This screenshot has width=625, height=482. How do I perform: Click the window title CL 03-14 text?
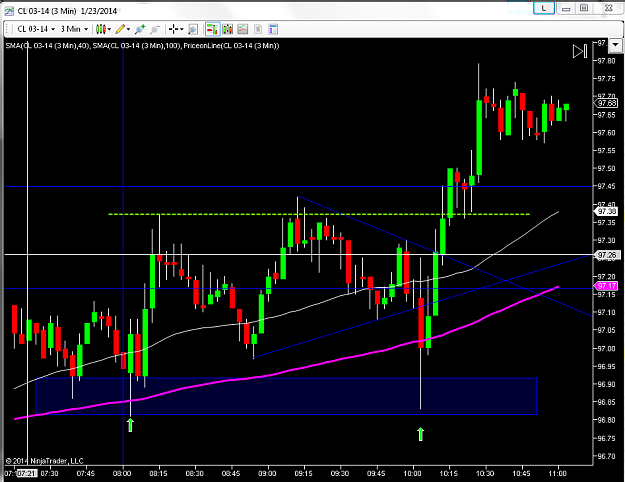[x=67, y=11]
